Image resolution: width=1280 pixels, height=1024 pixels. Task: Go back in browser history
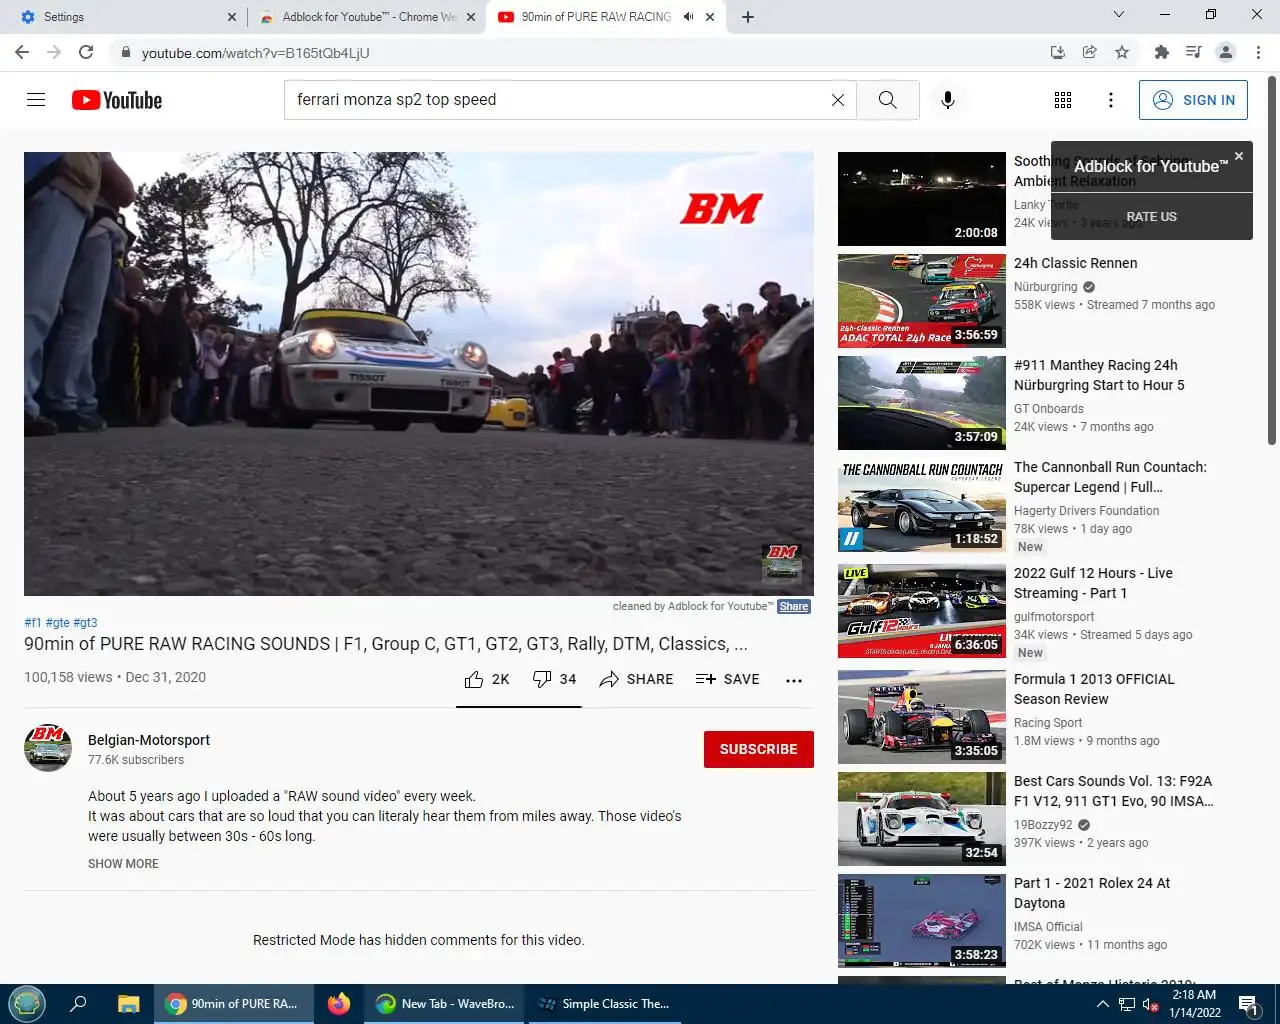click(22, 52)
